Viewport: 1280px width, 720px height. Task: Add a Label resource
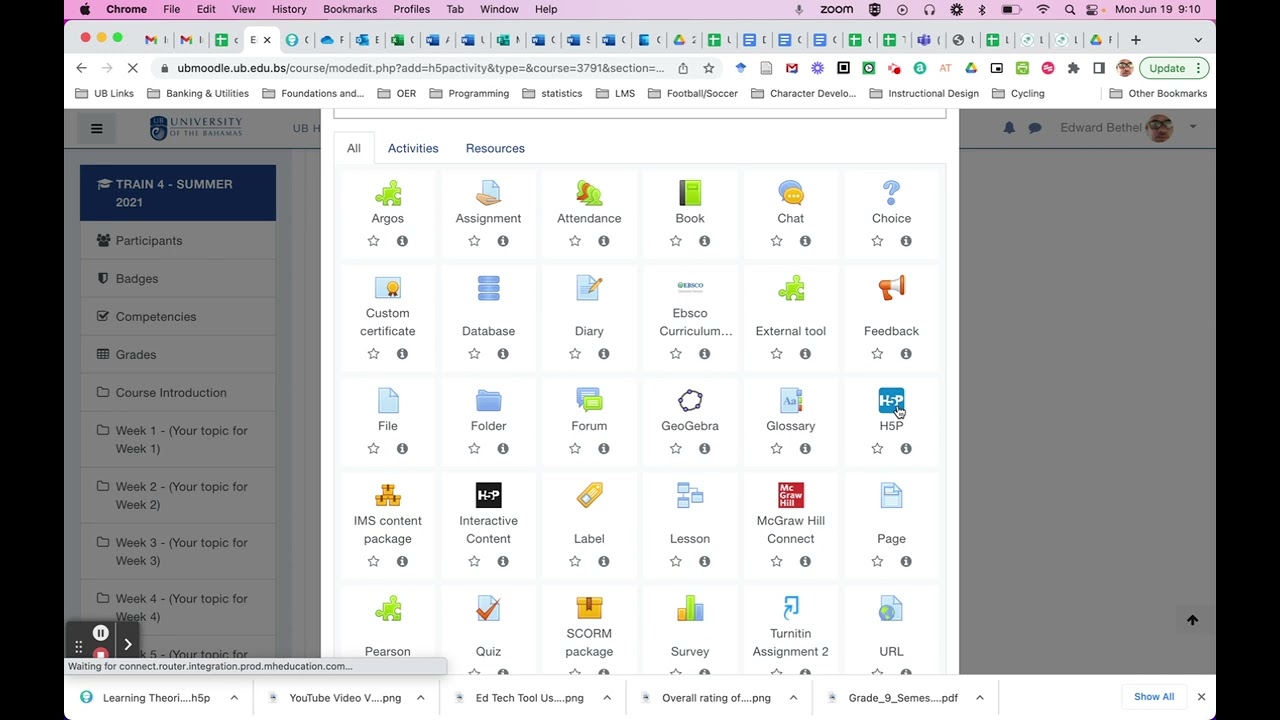coord(589,496)
